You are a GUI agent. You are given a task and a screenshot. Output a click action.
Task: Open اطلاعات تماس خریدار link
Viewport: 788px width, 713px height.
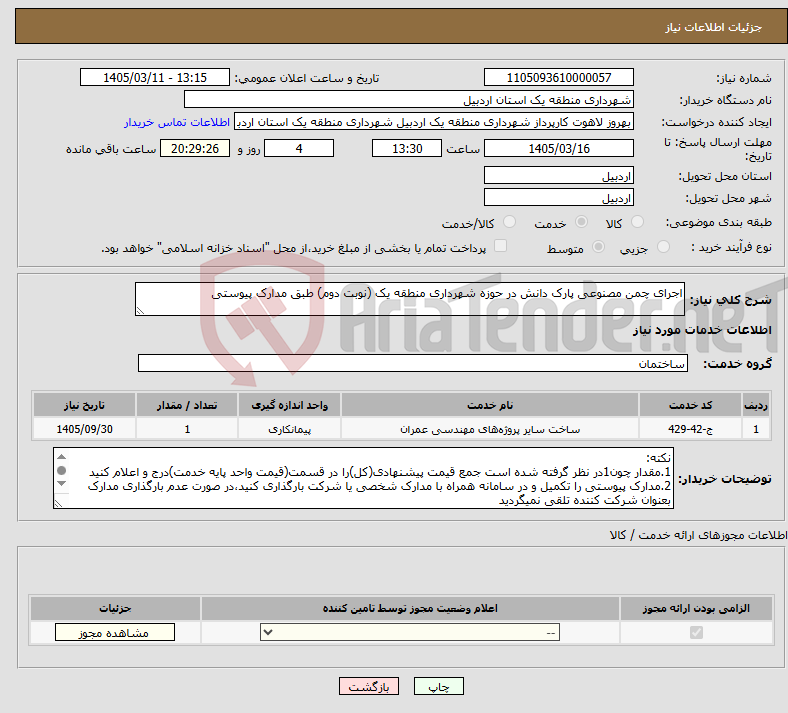[x=177, y=122]
